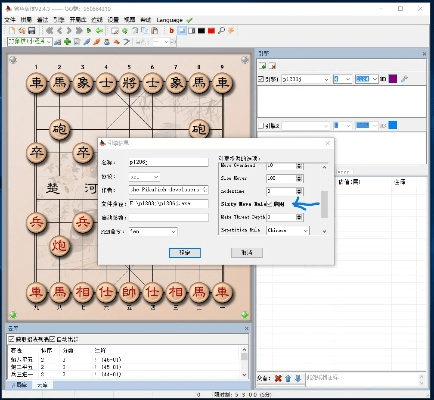The width and height of the screenshot is (434, 400).
Task: Click the cancel button in dialog
Action: (247, 253)
